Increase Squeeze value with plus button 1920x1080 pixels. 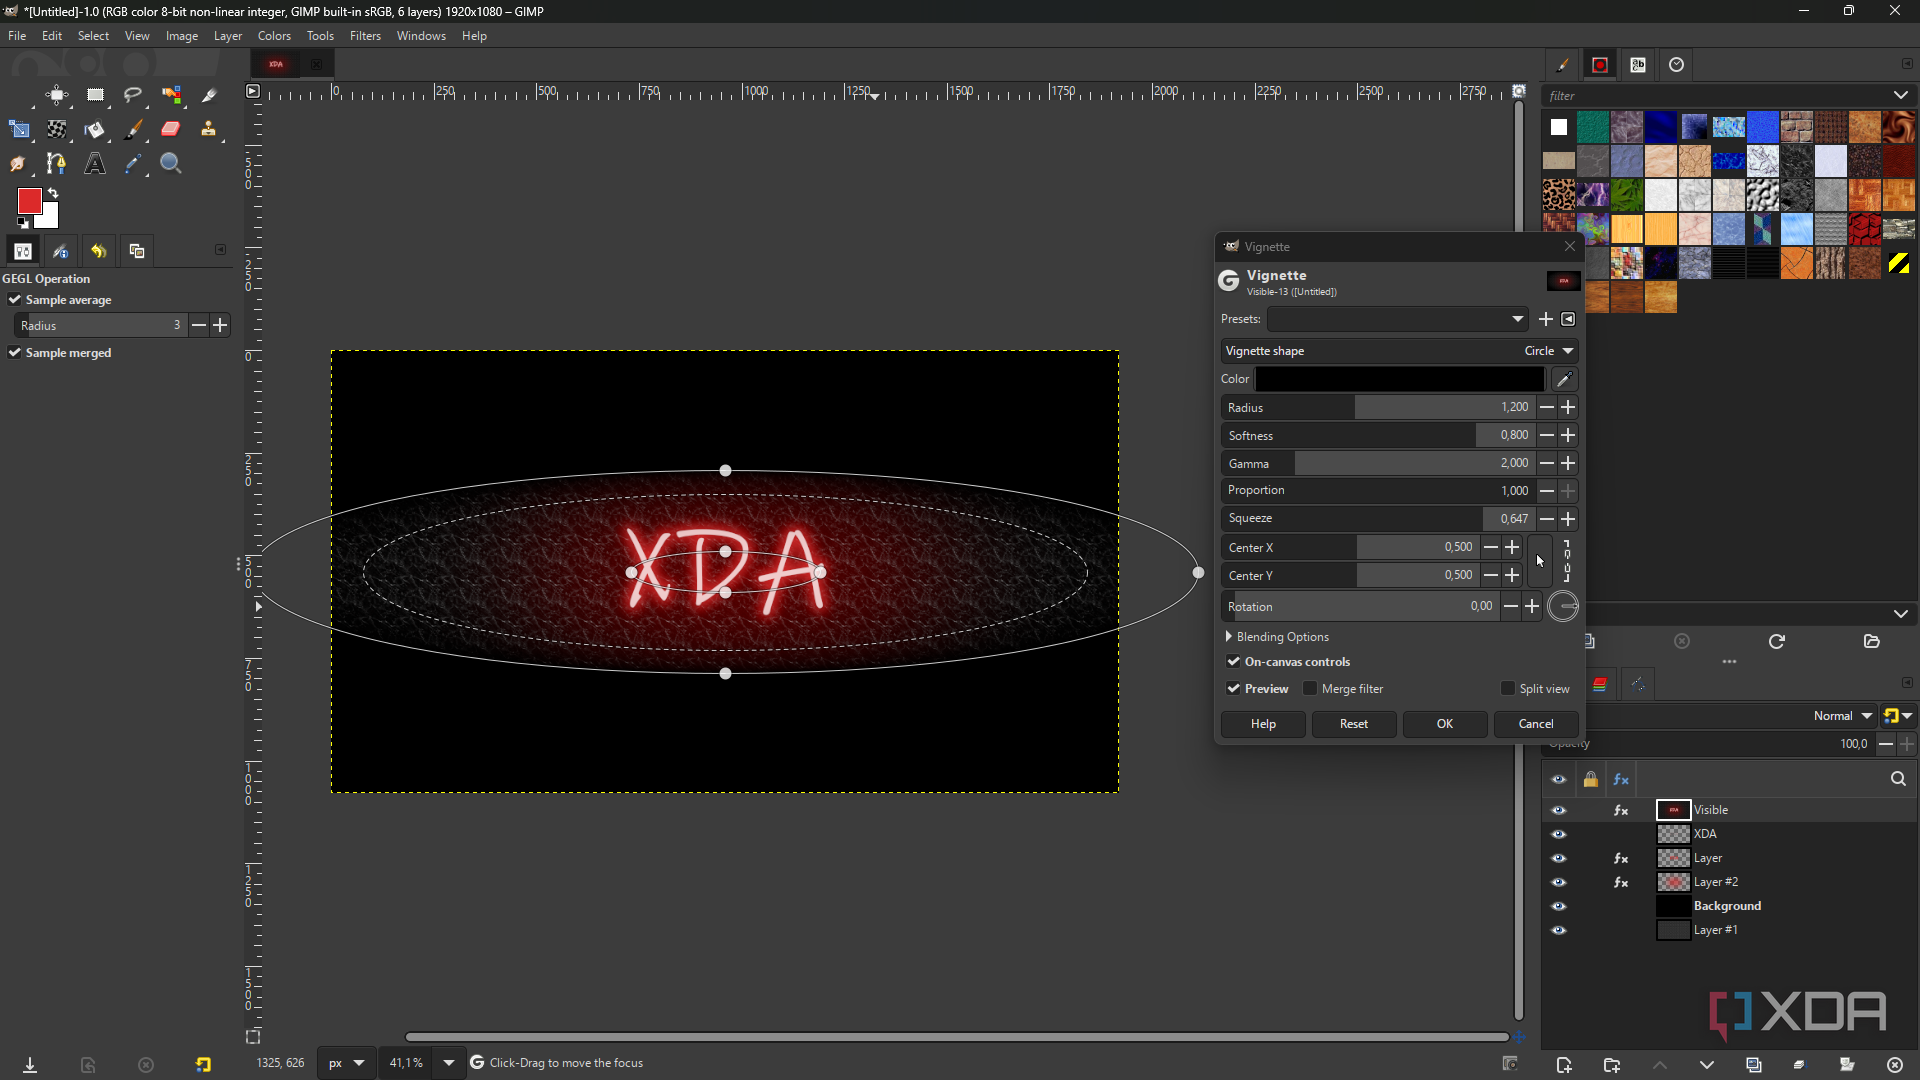(x=1568, y=519)
